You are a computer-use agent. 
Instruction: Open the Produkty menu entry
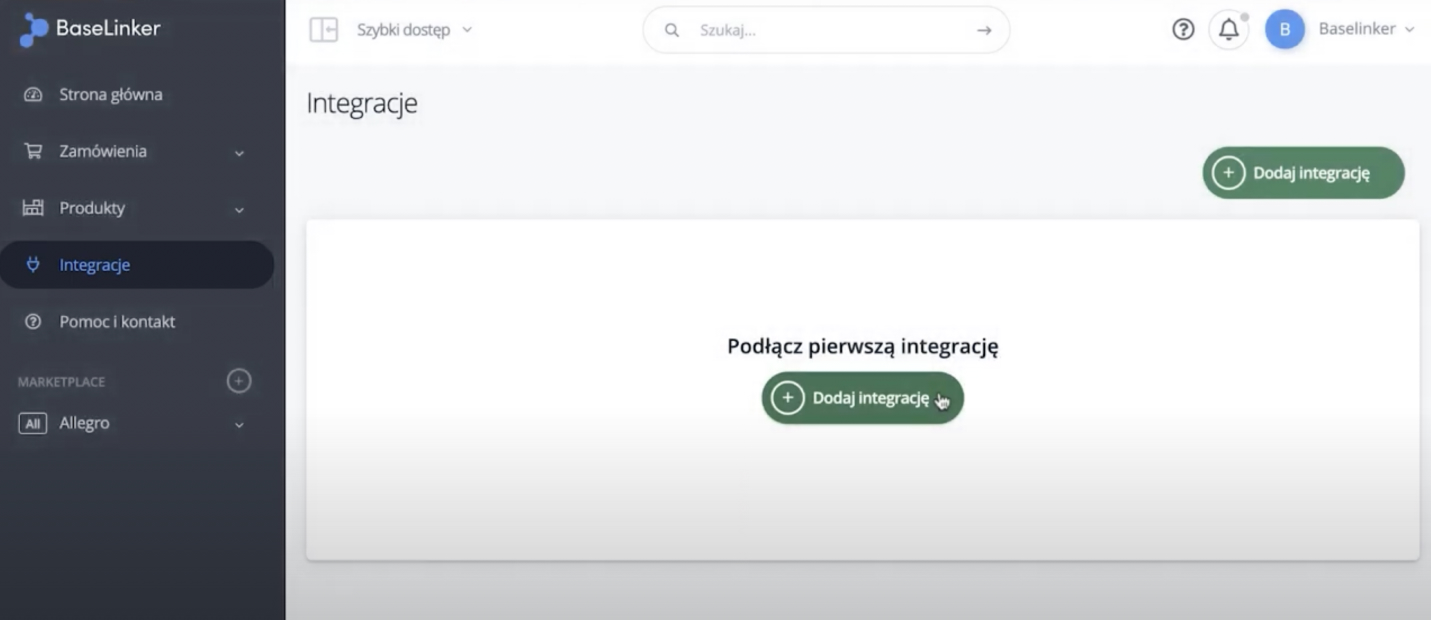(91, 207)
